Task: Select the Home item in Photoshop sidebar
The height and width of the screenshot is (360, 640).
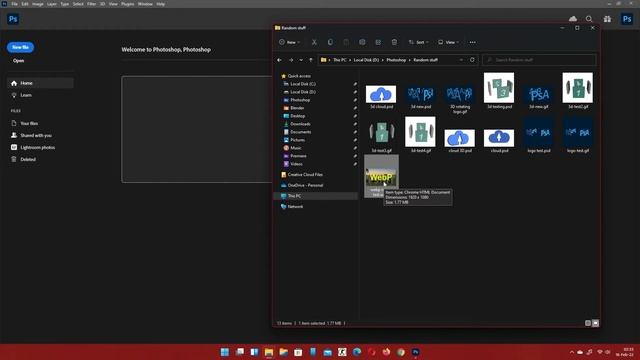Action: pyautogui.click(x=40, y=83)
